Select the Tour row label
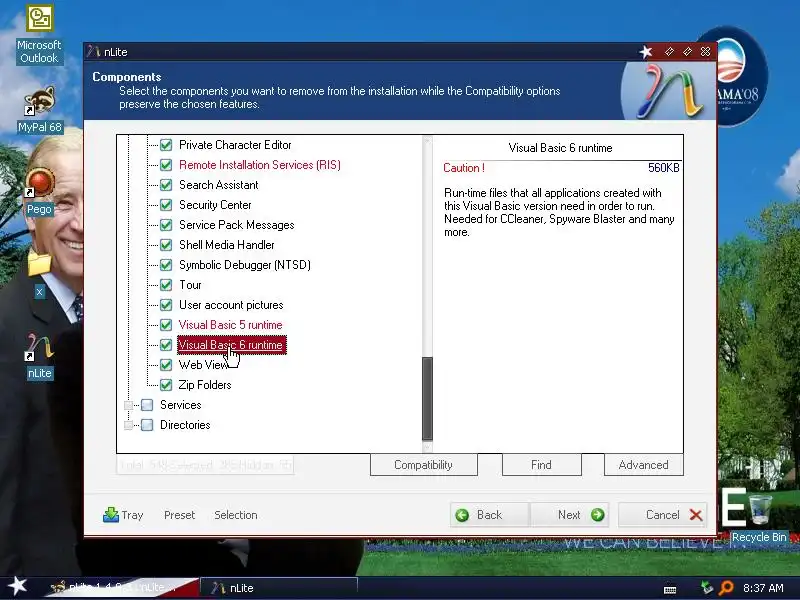Viewport: 800px width, 600px height. (x=190, y=285)
